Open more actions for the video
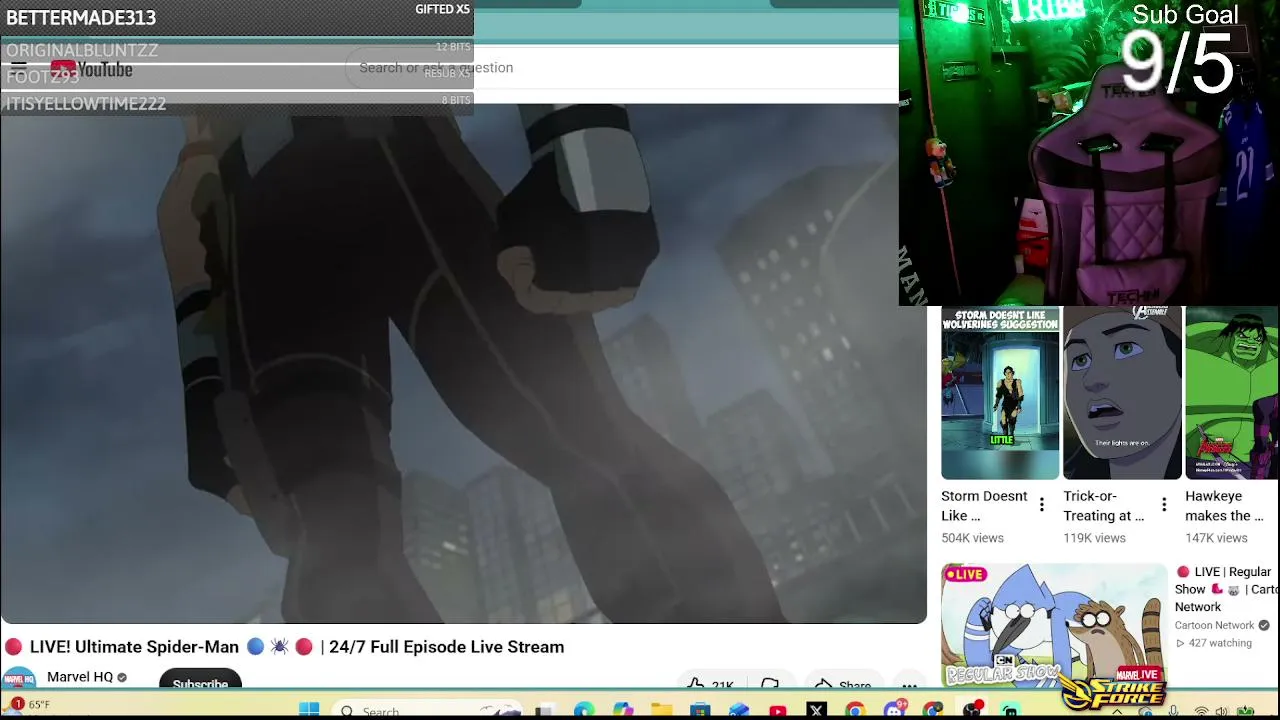This screenshot has height=720, width=1280. click(909, 684)
